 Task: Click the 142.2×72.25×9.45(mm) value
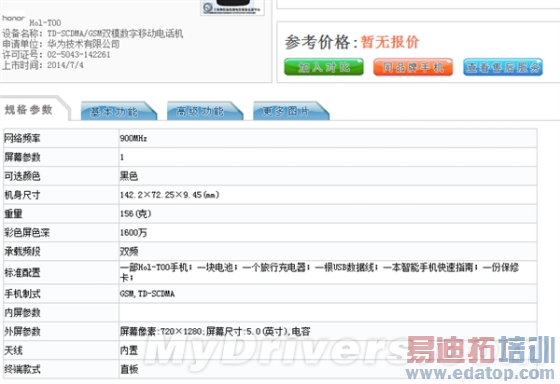point(170,195)
